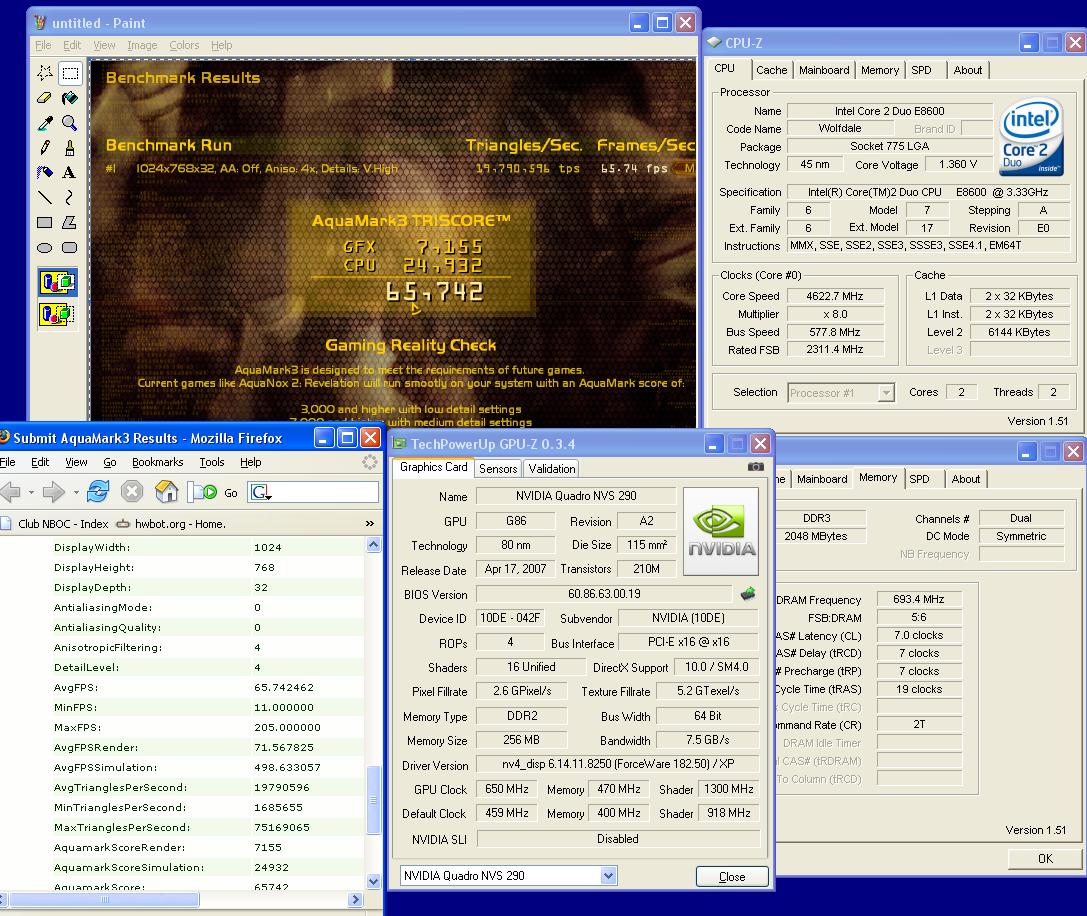Click the AvgFPS value 65.742462 in Firefox

point(284,687)
